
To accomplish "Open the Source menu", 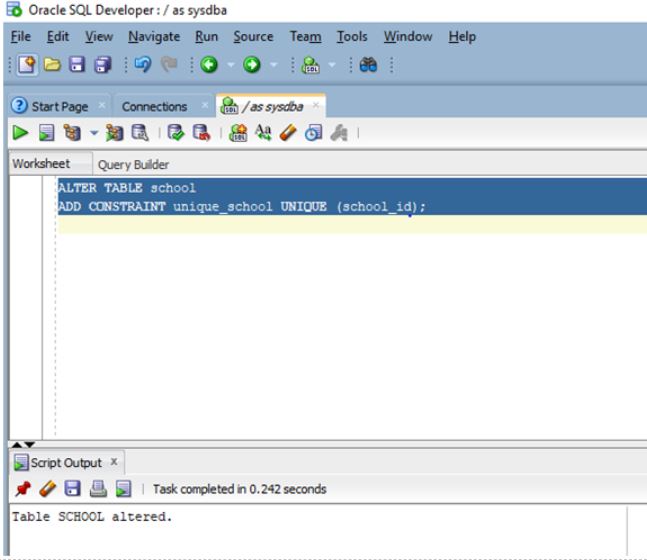I will pos(253,37).
